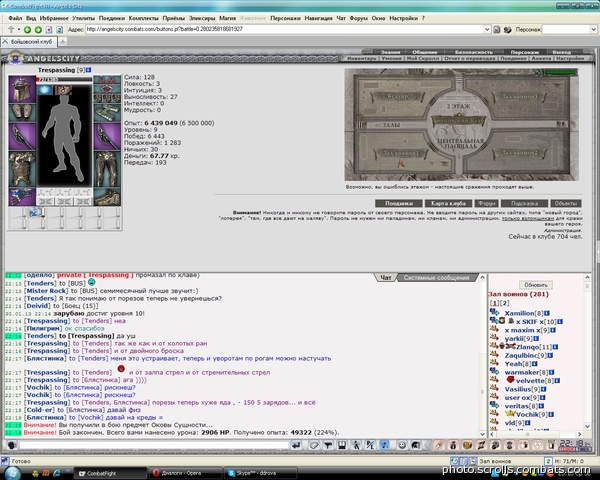
Task: Open the Навигация menu
Action: click(318, 18)
